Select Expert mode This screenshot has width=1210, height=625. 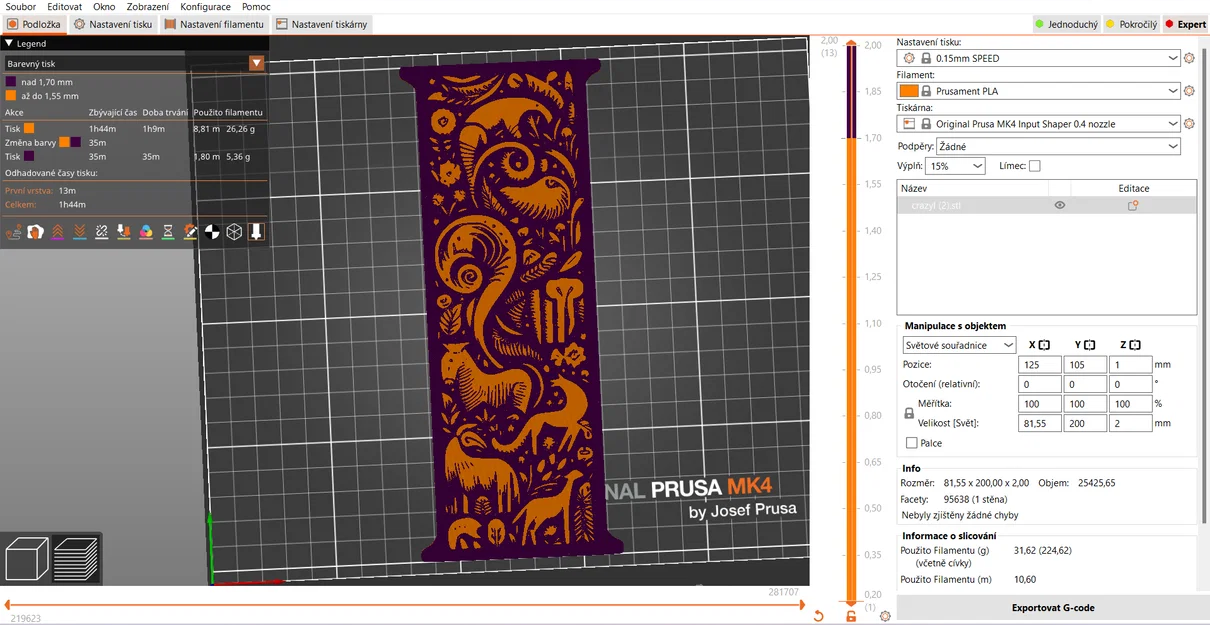[x=1185, y=24]
